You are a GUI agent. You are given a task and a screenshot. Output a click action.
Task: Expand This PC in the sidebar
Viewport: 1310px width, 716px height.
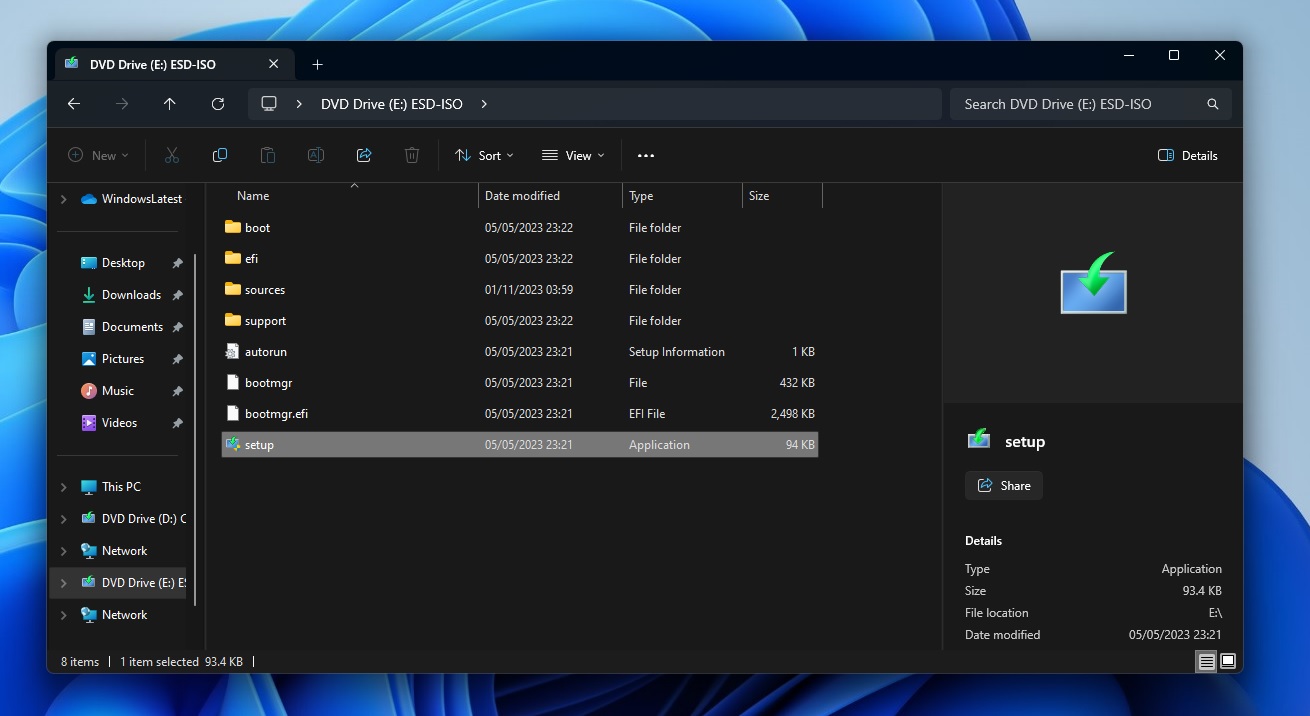point(63,486)
